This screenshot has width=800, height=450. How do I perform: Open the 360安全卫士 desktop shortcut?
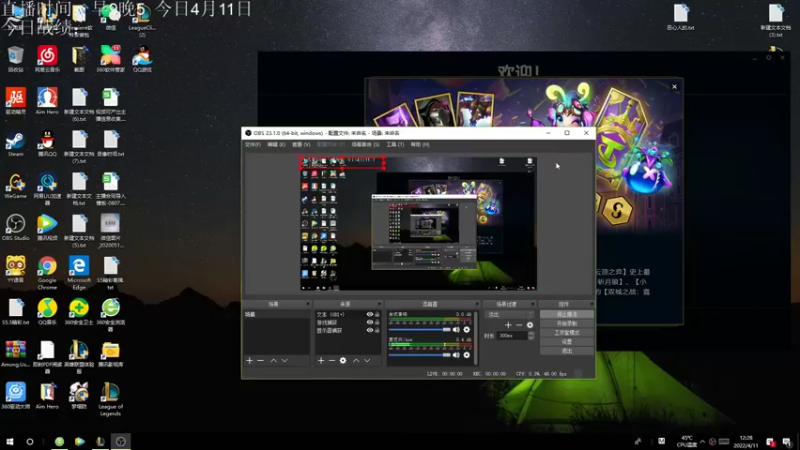click(x=79, y=312)
